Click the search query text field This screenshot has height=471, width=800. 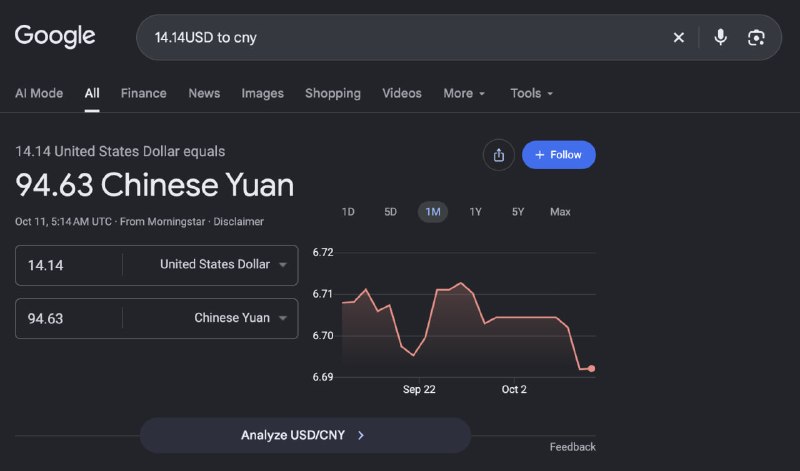(x=403, y=37)
